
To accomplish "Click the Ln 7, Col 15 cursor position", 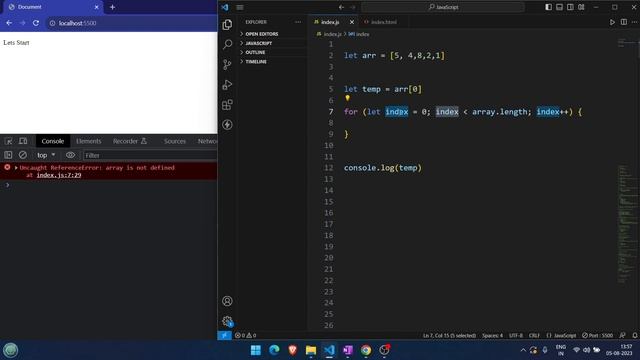I will click(x=449, y=335).
